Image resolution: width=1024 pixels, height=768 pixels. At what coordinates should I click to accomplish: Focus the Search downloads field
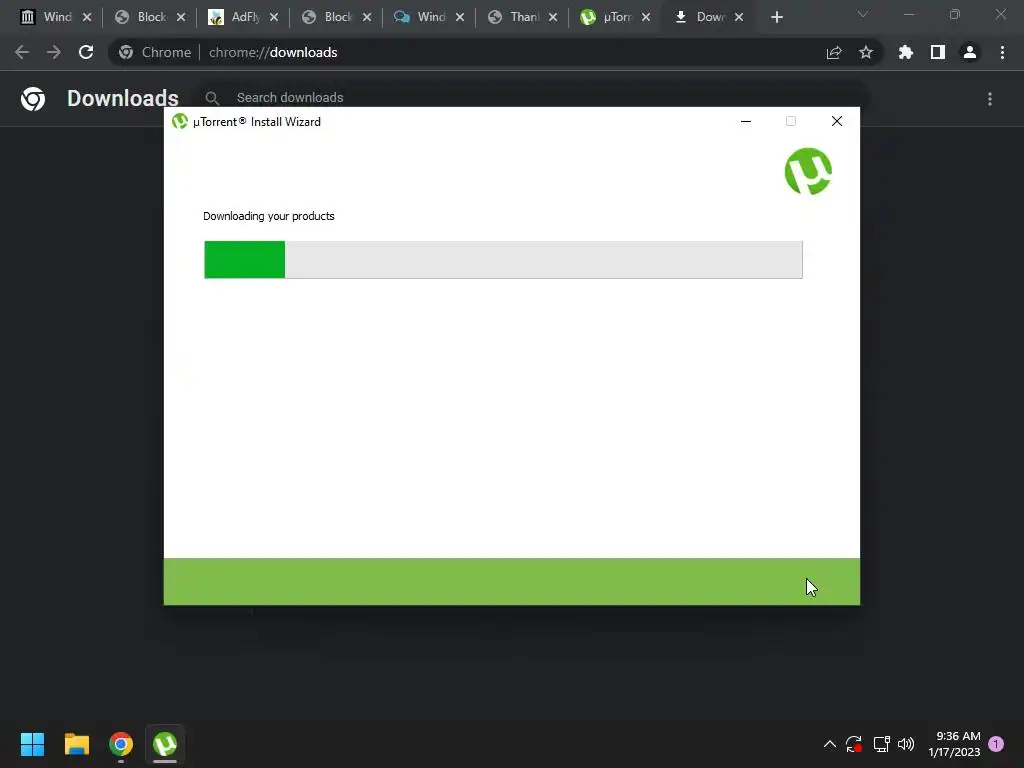[532, 97]
